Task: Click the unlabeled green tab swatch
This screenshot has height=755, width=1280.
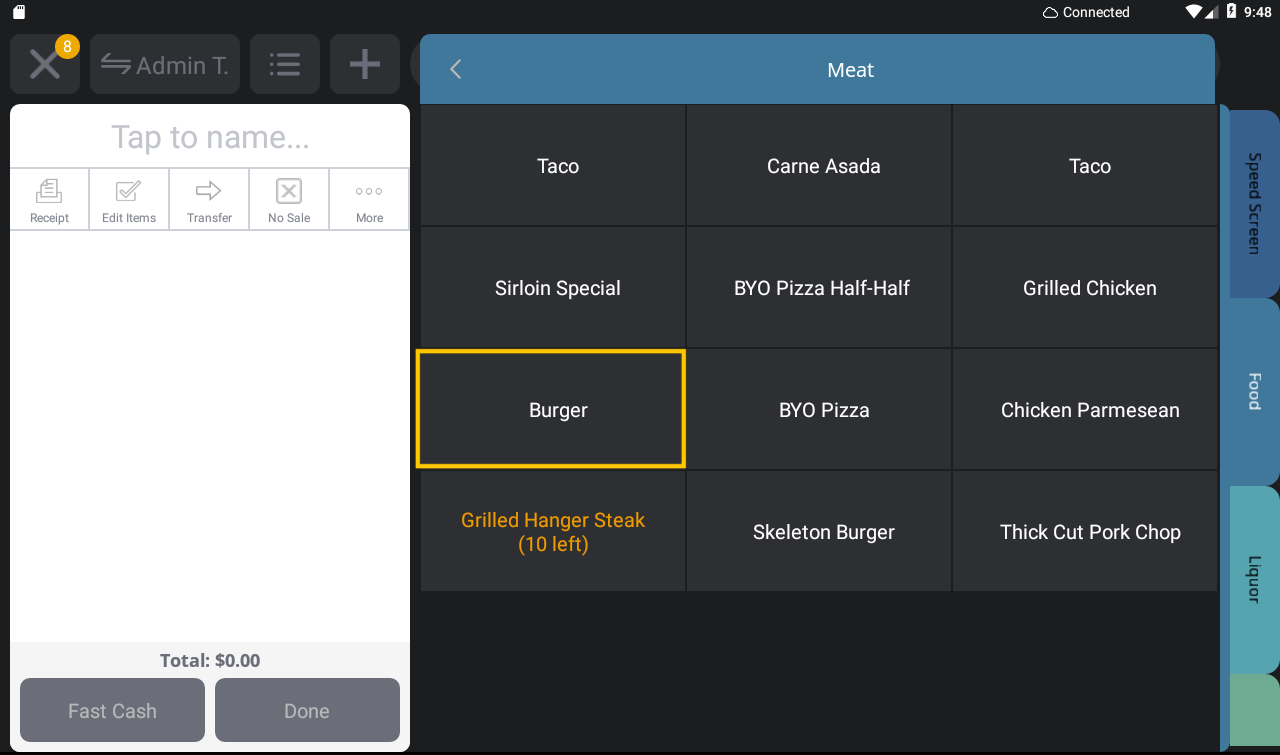Action: pos(1254,710)
